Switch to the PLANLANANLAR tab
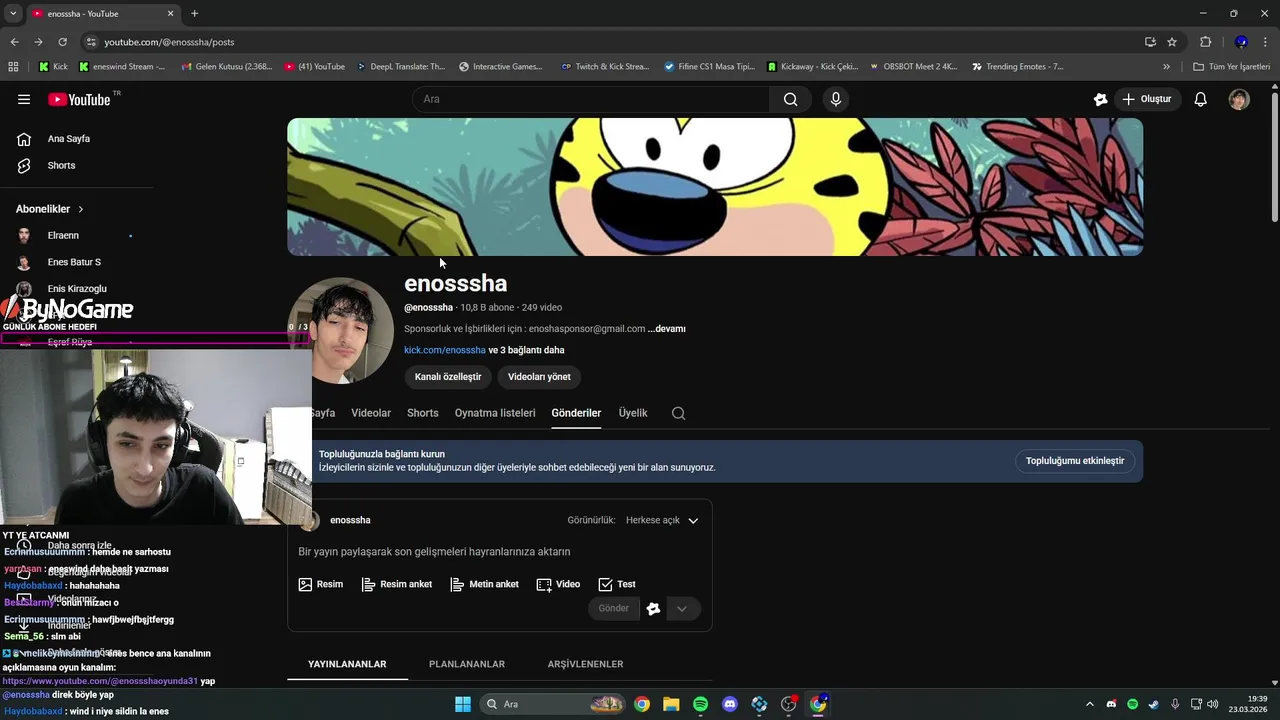This screenshot has height=720, width=1280. 467,664
